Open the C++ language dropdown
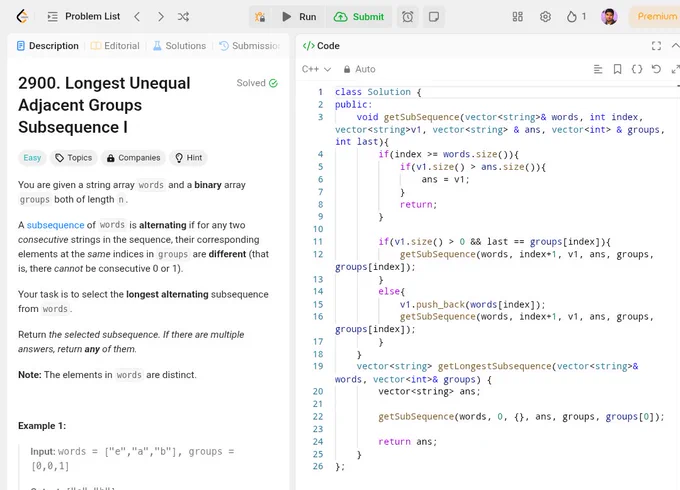The height and width of the screenshot is (490, 680). tap(316, 69)
